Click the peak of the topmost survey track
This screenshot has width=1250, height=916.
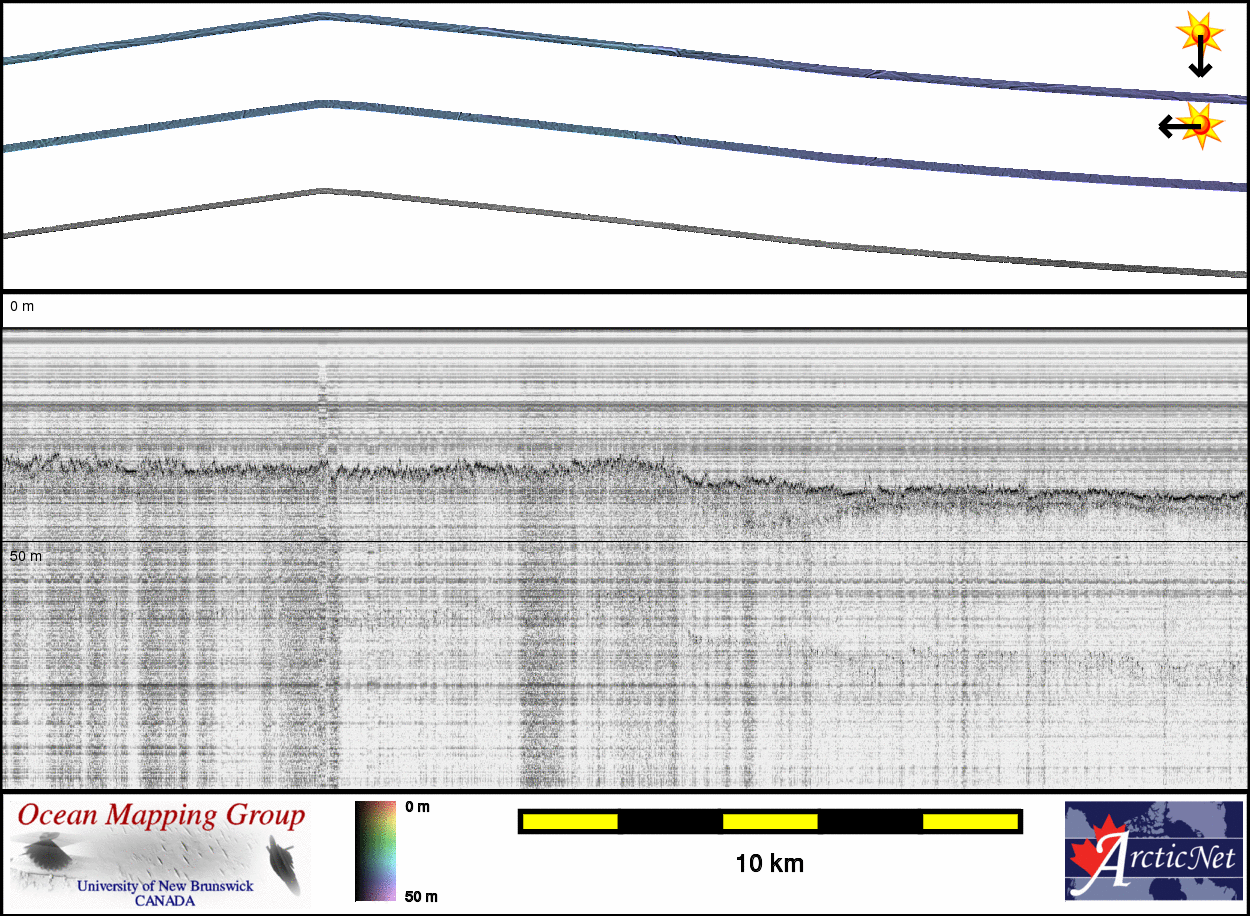click(322, 15)
